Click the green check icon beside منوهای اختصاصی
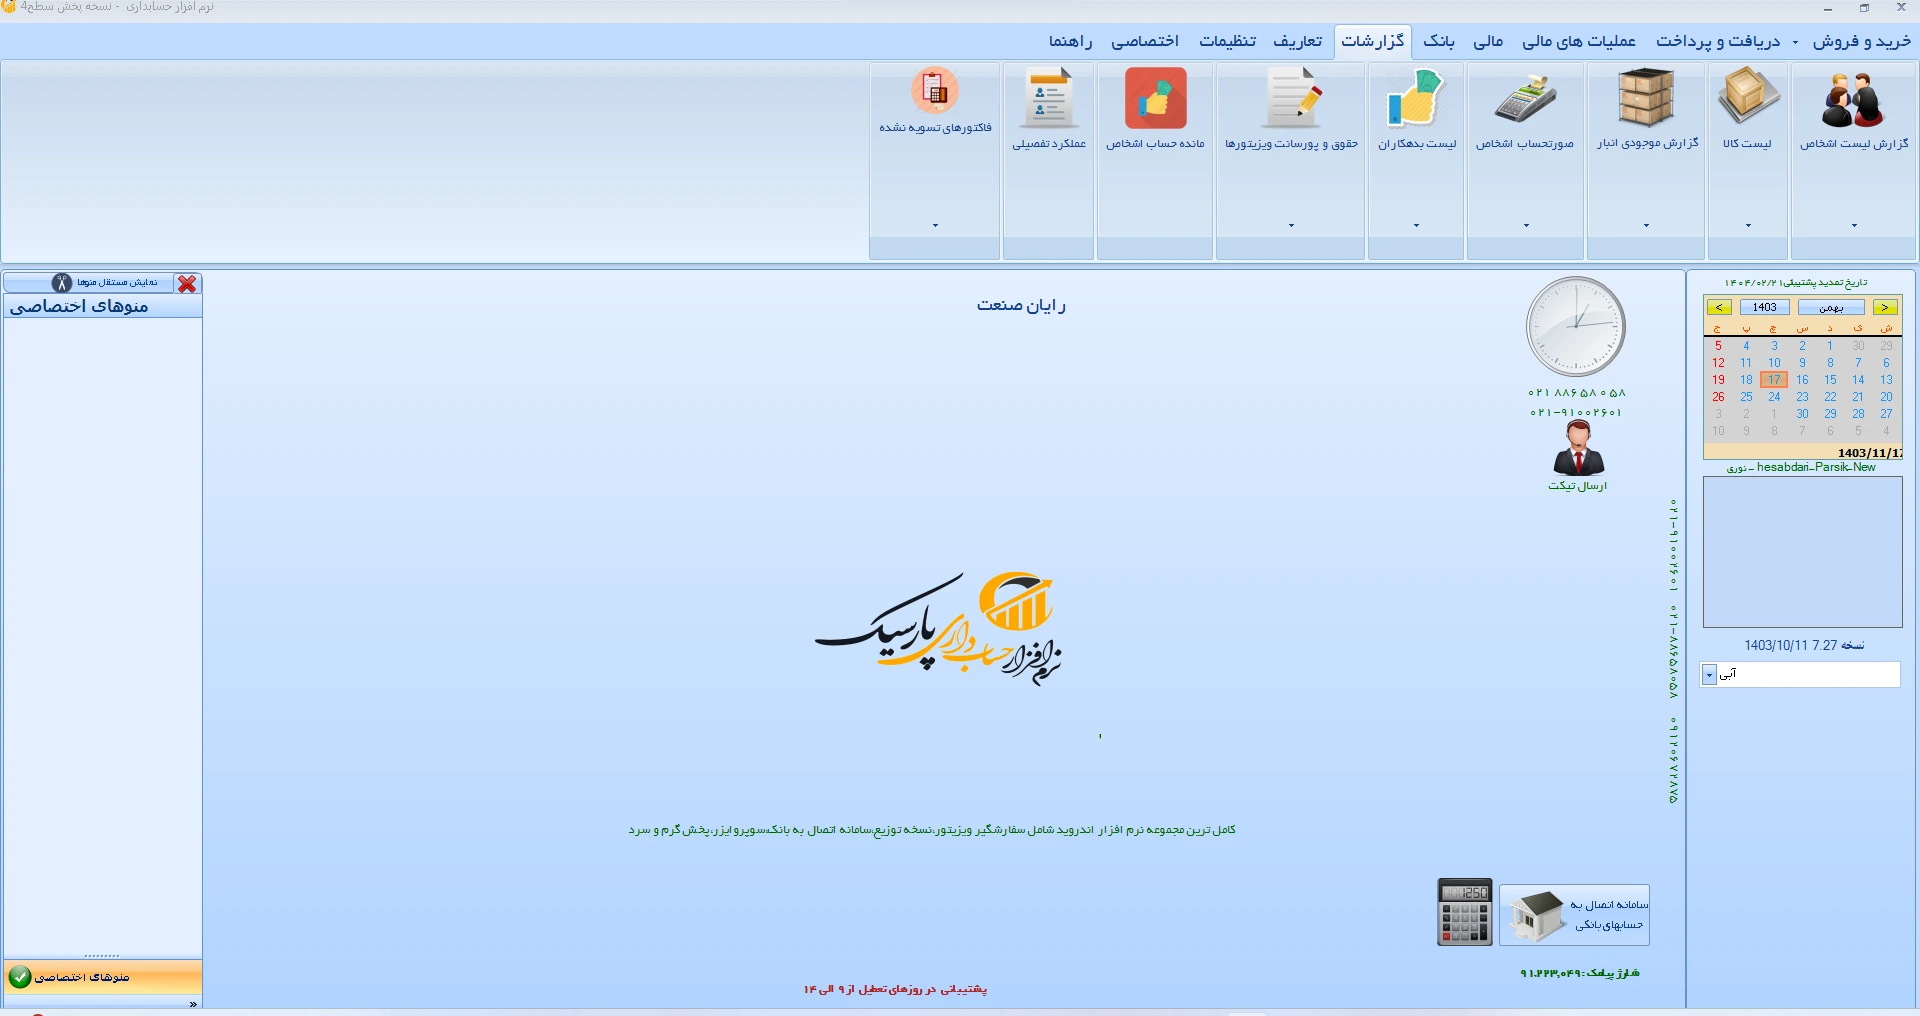This screenshot has height=1016, width=1920. (x=20, y=976)
